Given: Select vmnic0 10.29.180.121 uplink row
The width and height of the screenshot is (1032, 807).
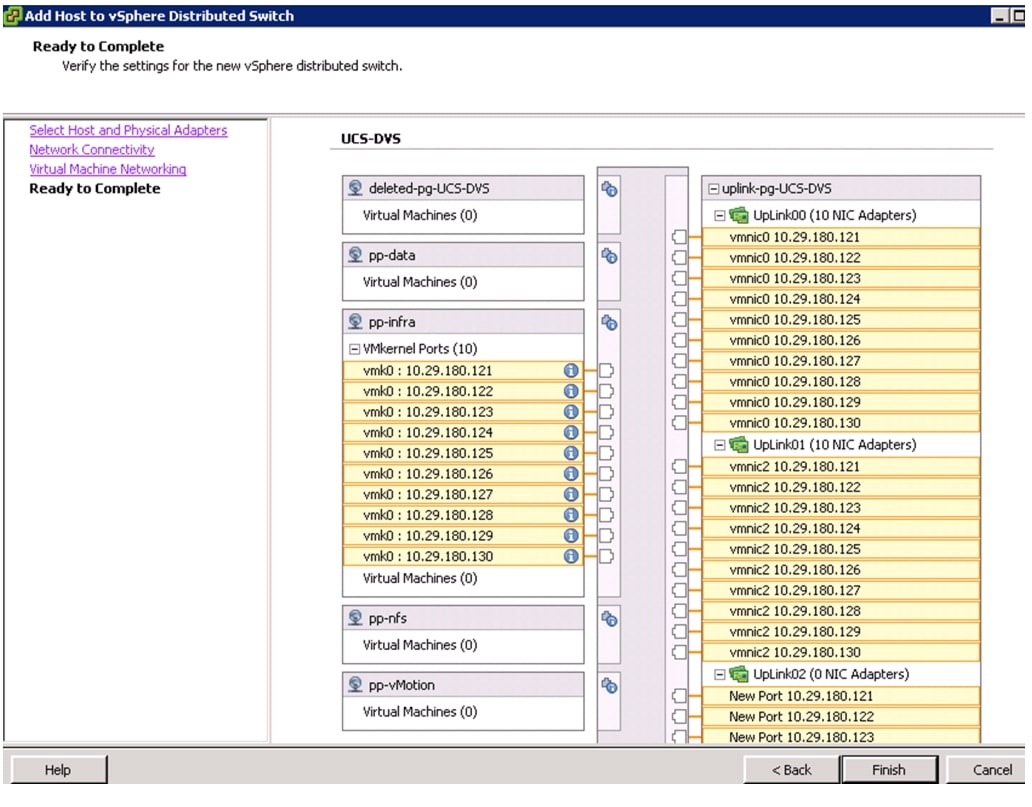Looking at the screenshot, I should pyautogui.click(x=841, y=237).
